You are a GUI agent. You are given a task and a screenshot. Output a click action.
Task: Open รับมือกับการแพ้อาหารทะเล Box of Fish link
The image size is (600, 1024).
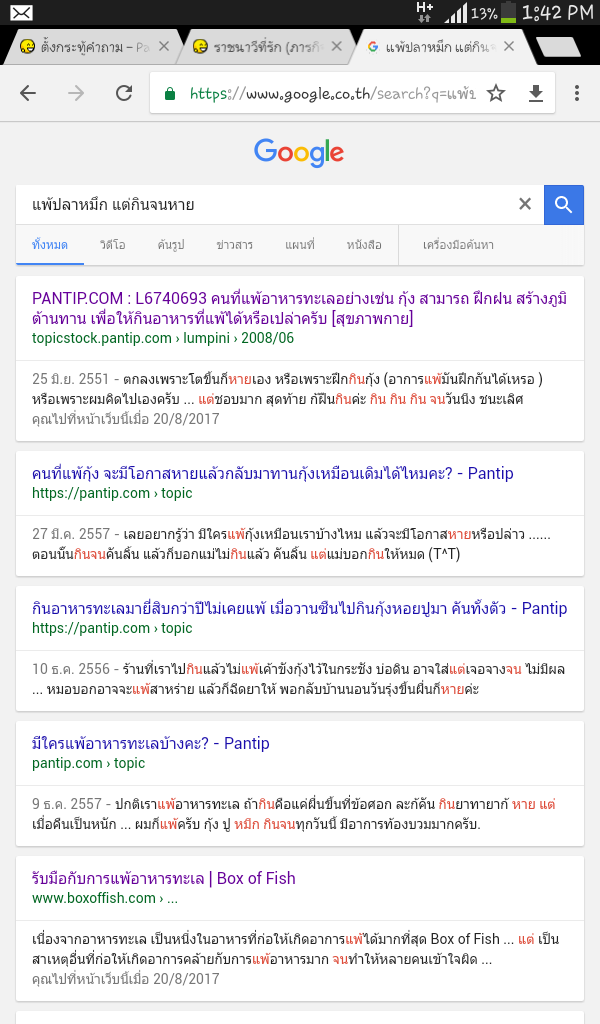click(x=163, y=878)
